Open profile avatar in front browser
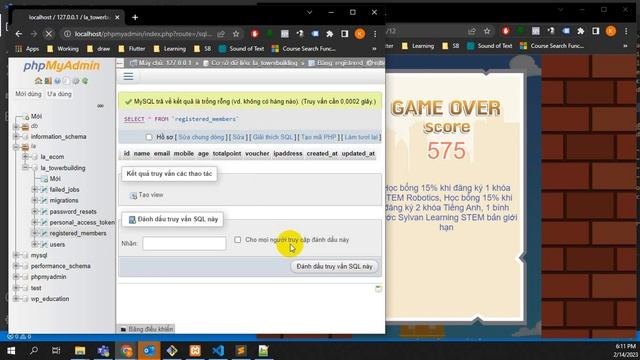The height and width of the screenshot is (360, 640). click(x=360, y=34)
